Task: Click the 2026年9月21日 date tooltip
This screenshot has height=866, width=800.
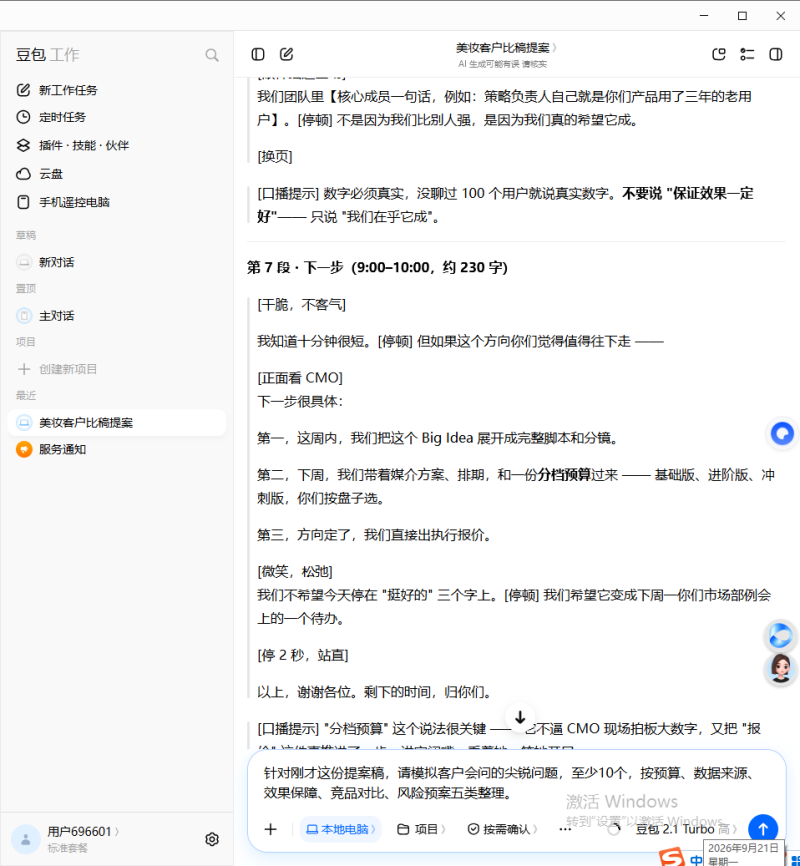Action: [744, 853]
